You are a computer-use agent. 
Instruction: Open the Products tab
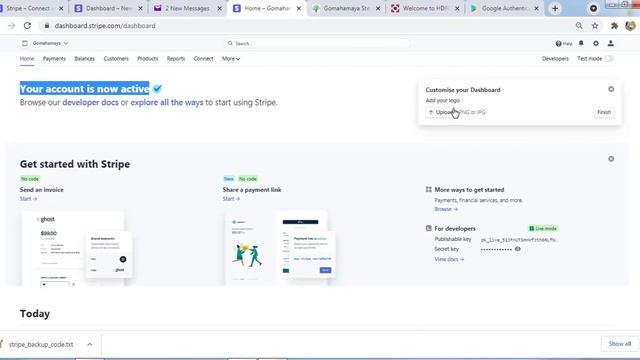pyautogui.click(x=148, y=59)
